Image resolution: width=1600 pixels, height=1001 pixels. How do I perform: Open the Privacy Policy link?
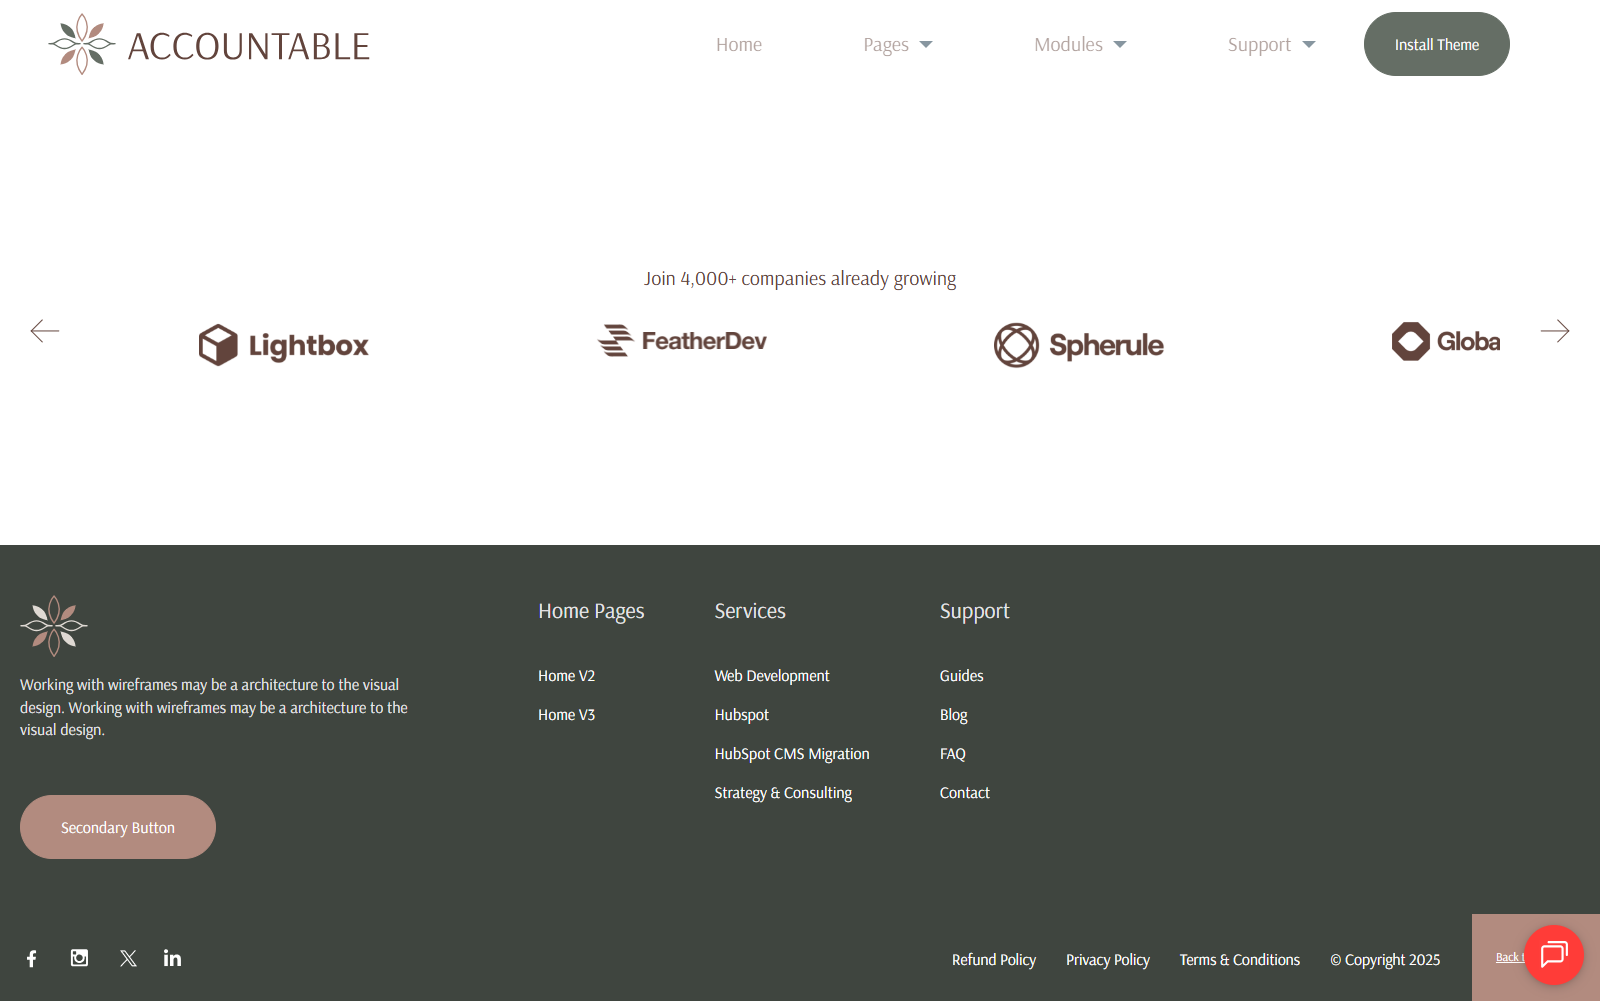pos(1107,960)
